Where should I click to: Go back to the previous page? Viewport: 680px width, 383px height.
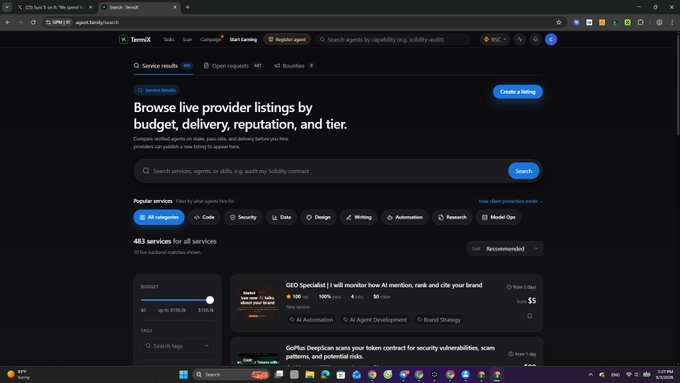[x=8, y=22]
